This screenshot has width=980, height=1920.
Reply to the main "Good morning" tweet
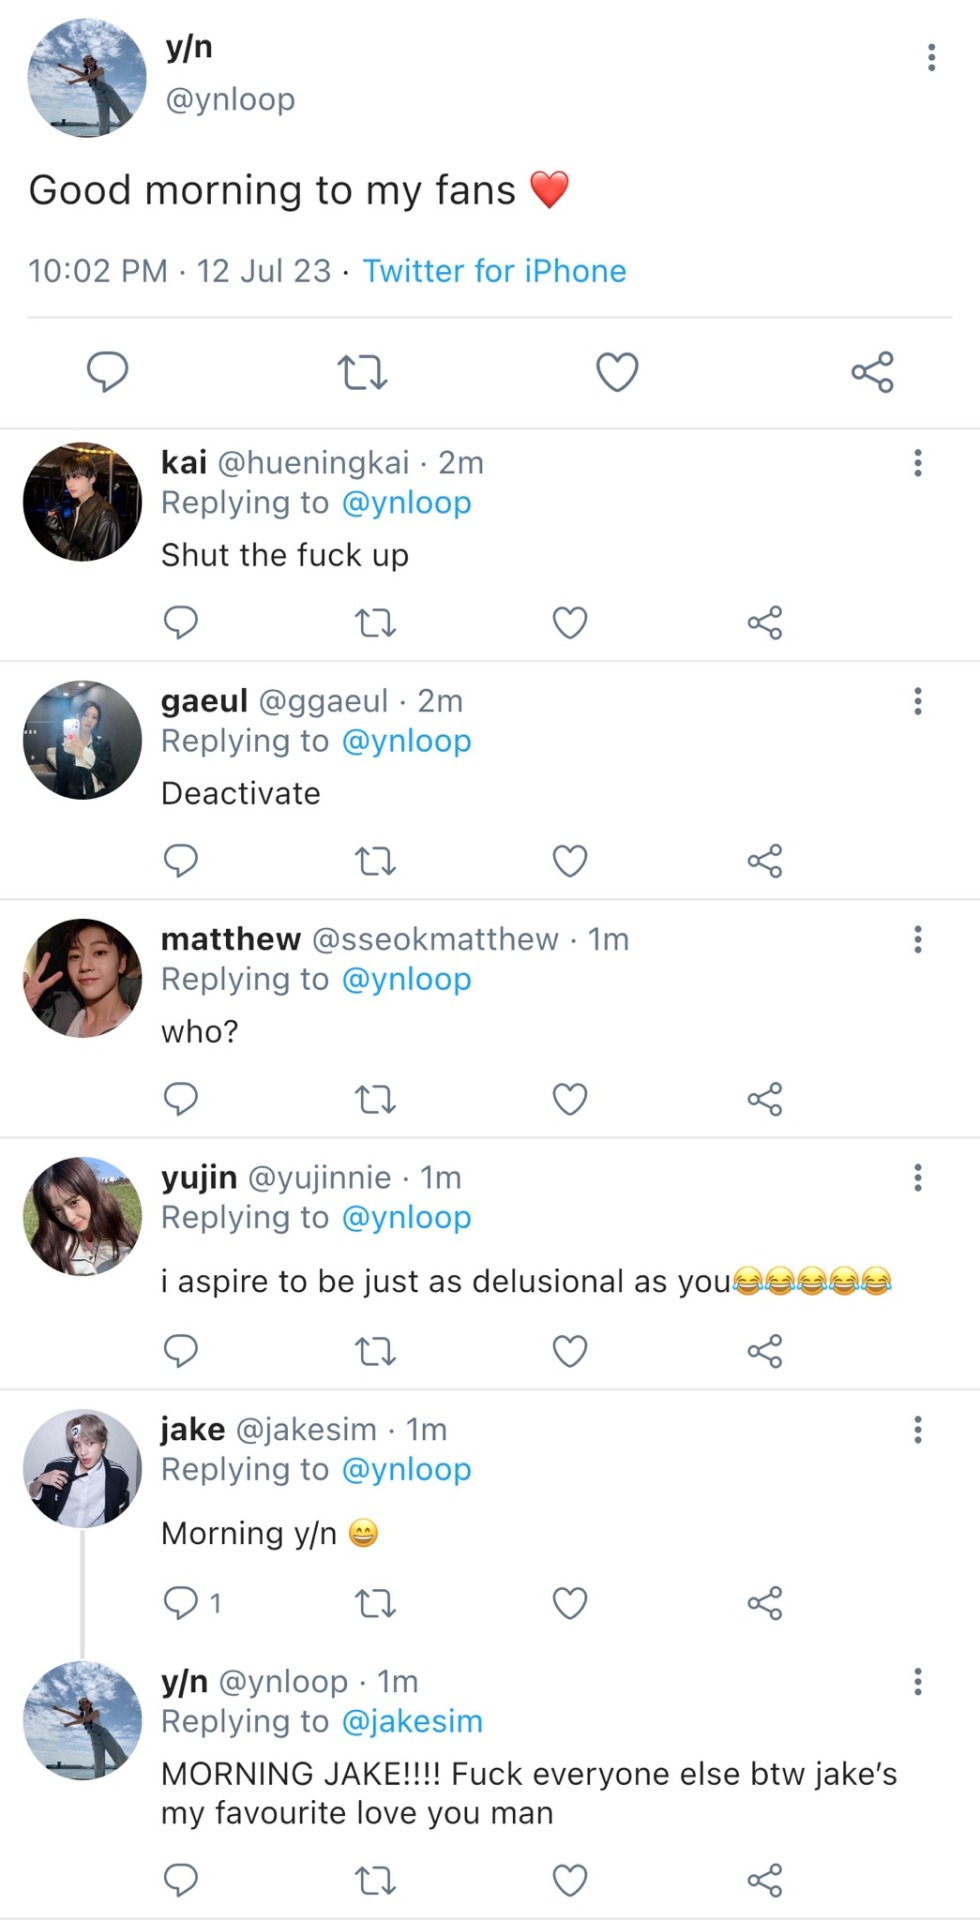point(108,372)
